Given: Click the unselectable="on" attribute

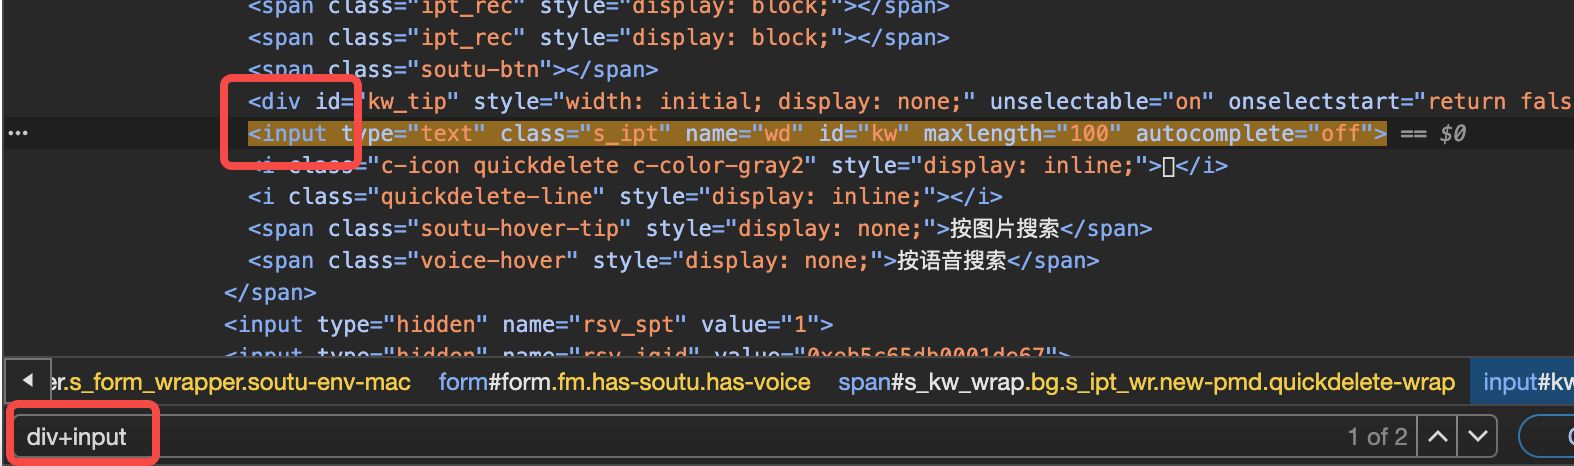Looking at the screenshot, I should tap(1102, 101).
